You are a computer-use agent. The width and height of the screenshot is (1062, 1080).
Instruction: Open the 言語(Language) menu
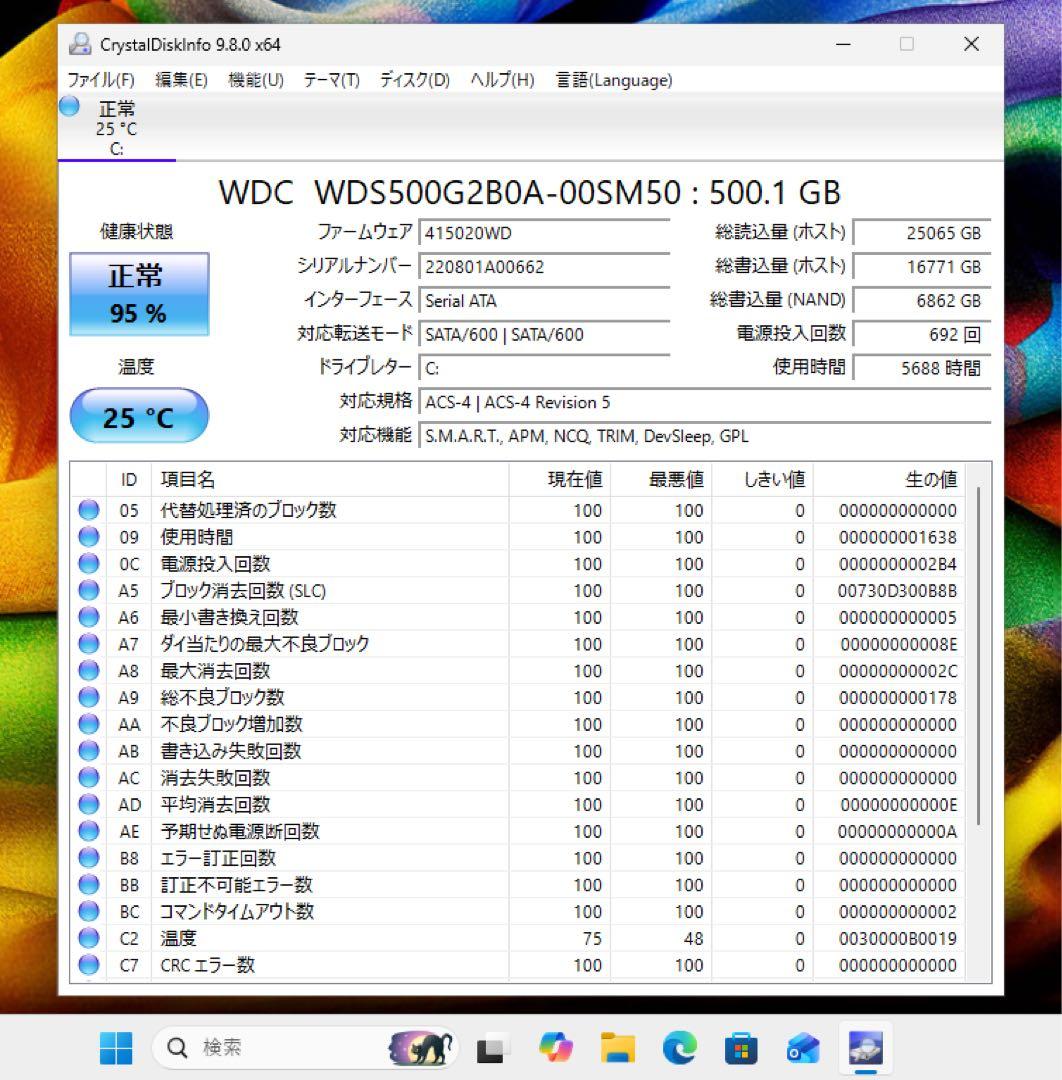(x=614, y=80)
